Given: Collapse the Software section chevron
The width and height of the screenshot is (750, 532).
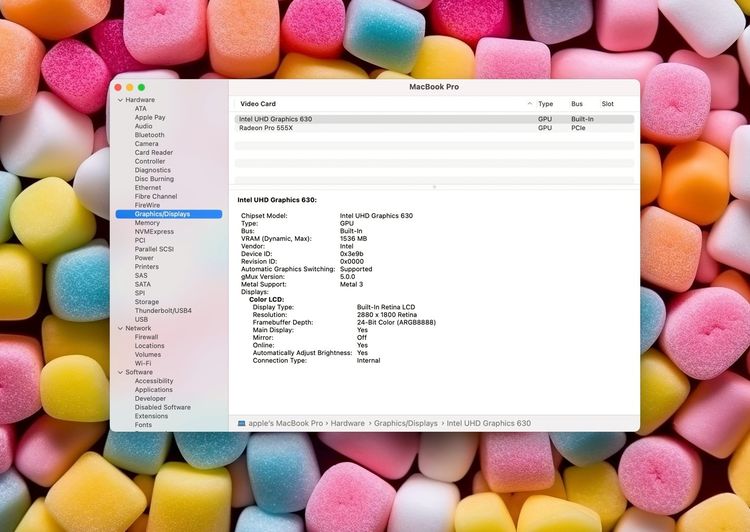Looking at the screenshot, I should [x=121, y=372].
